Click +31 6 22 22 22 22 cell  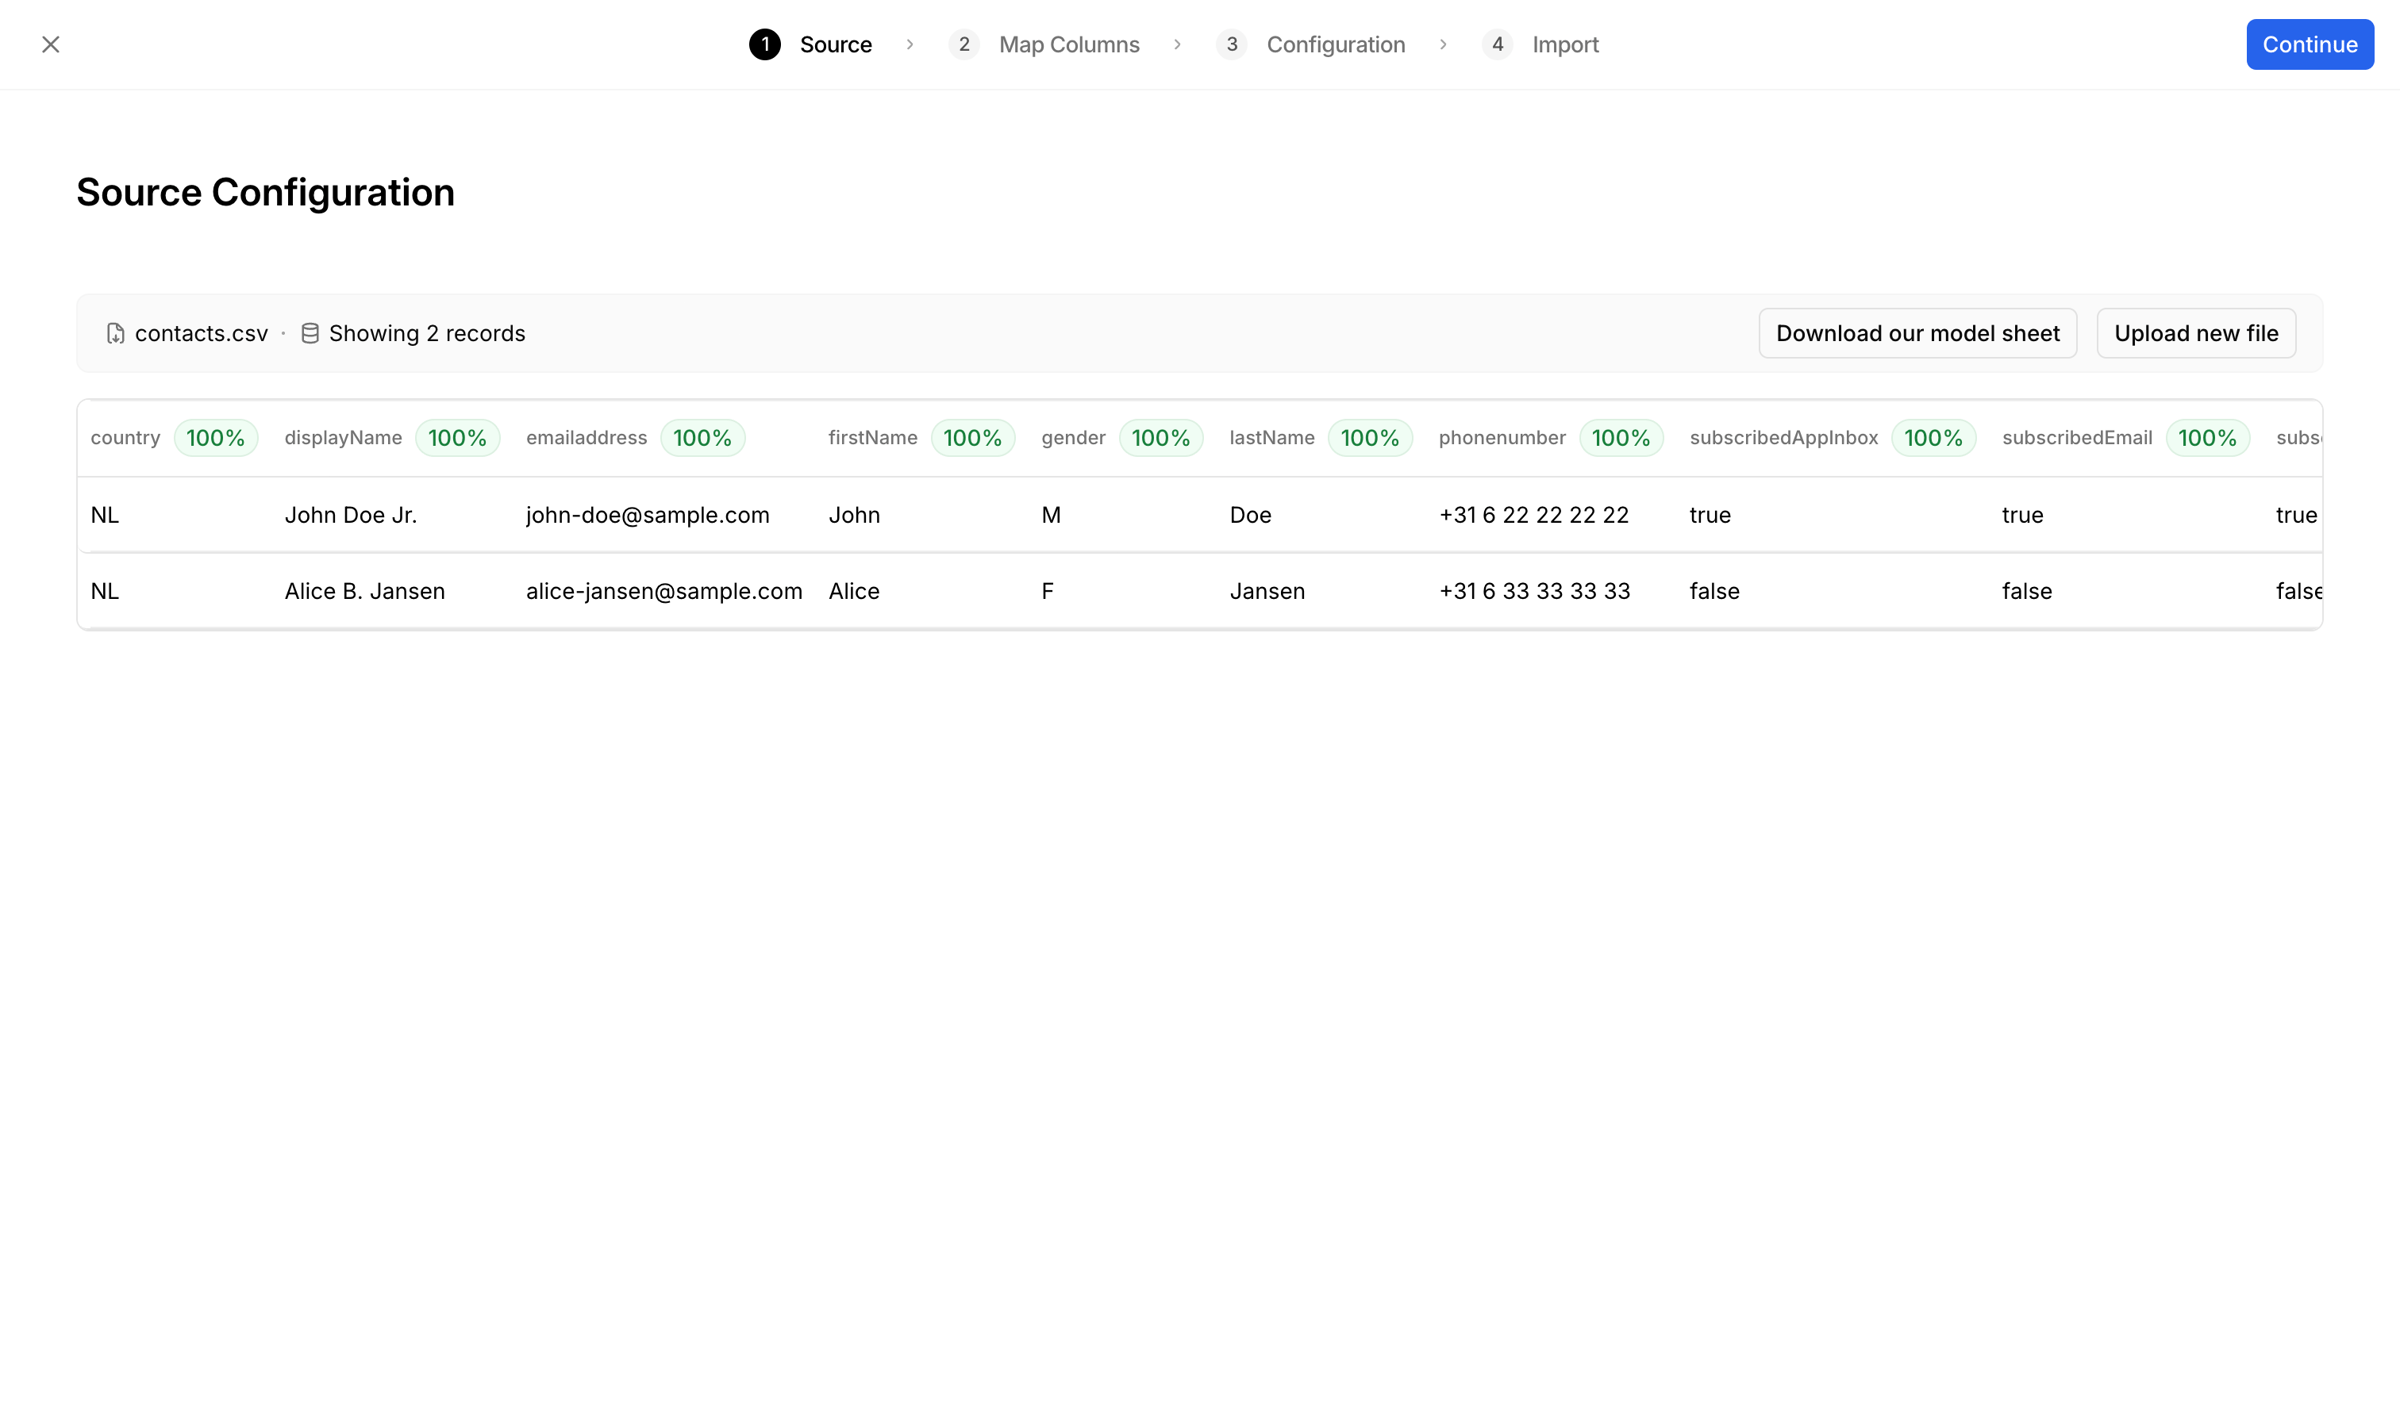[1534, 515]
